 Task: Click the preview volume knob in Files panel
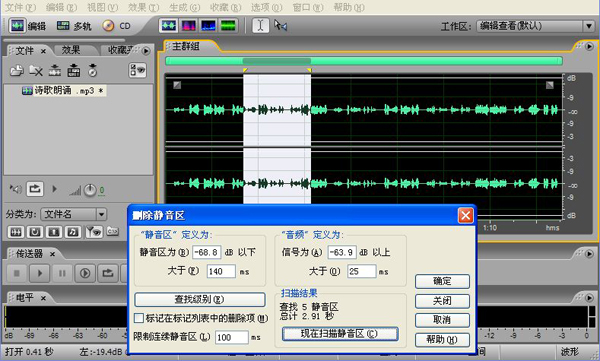(90, 190)
